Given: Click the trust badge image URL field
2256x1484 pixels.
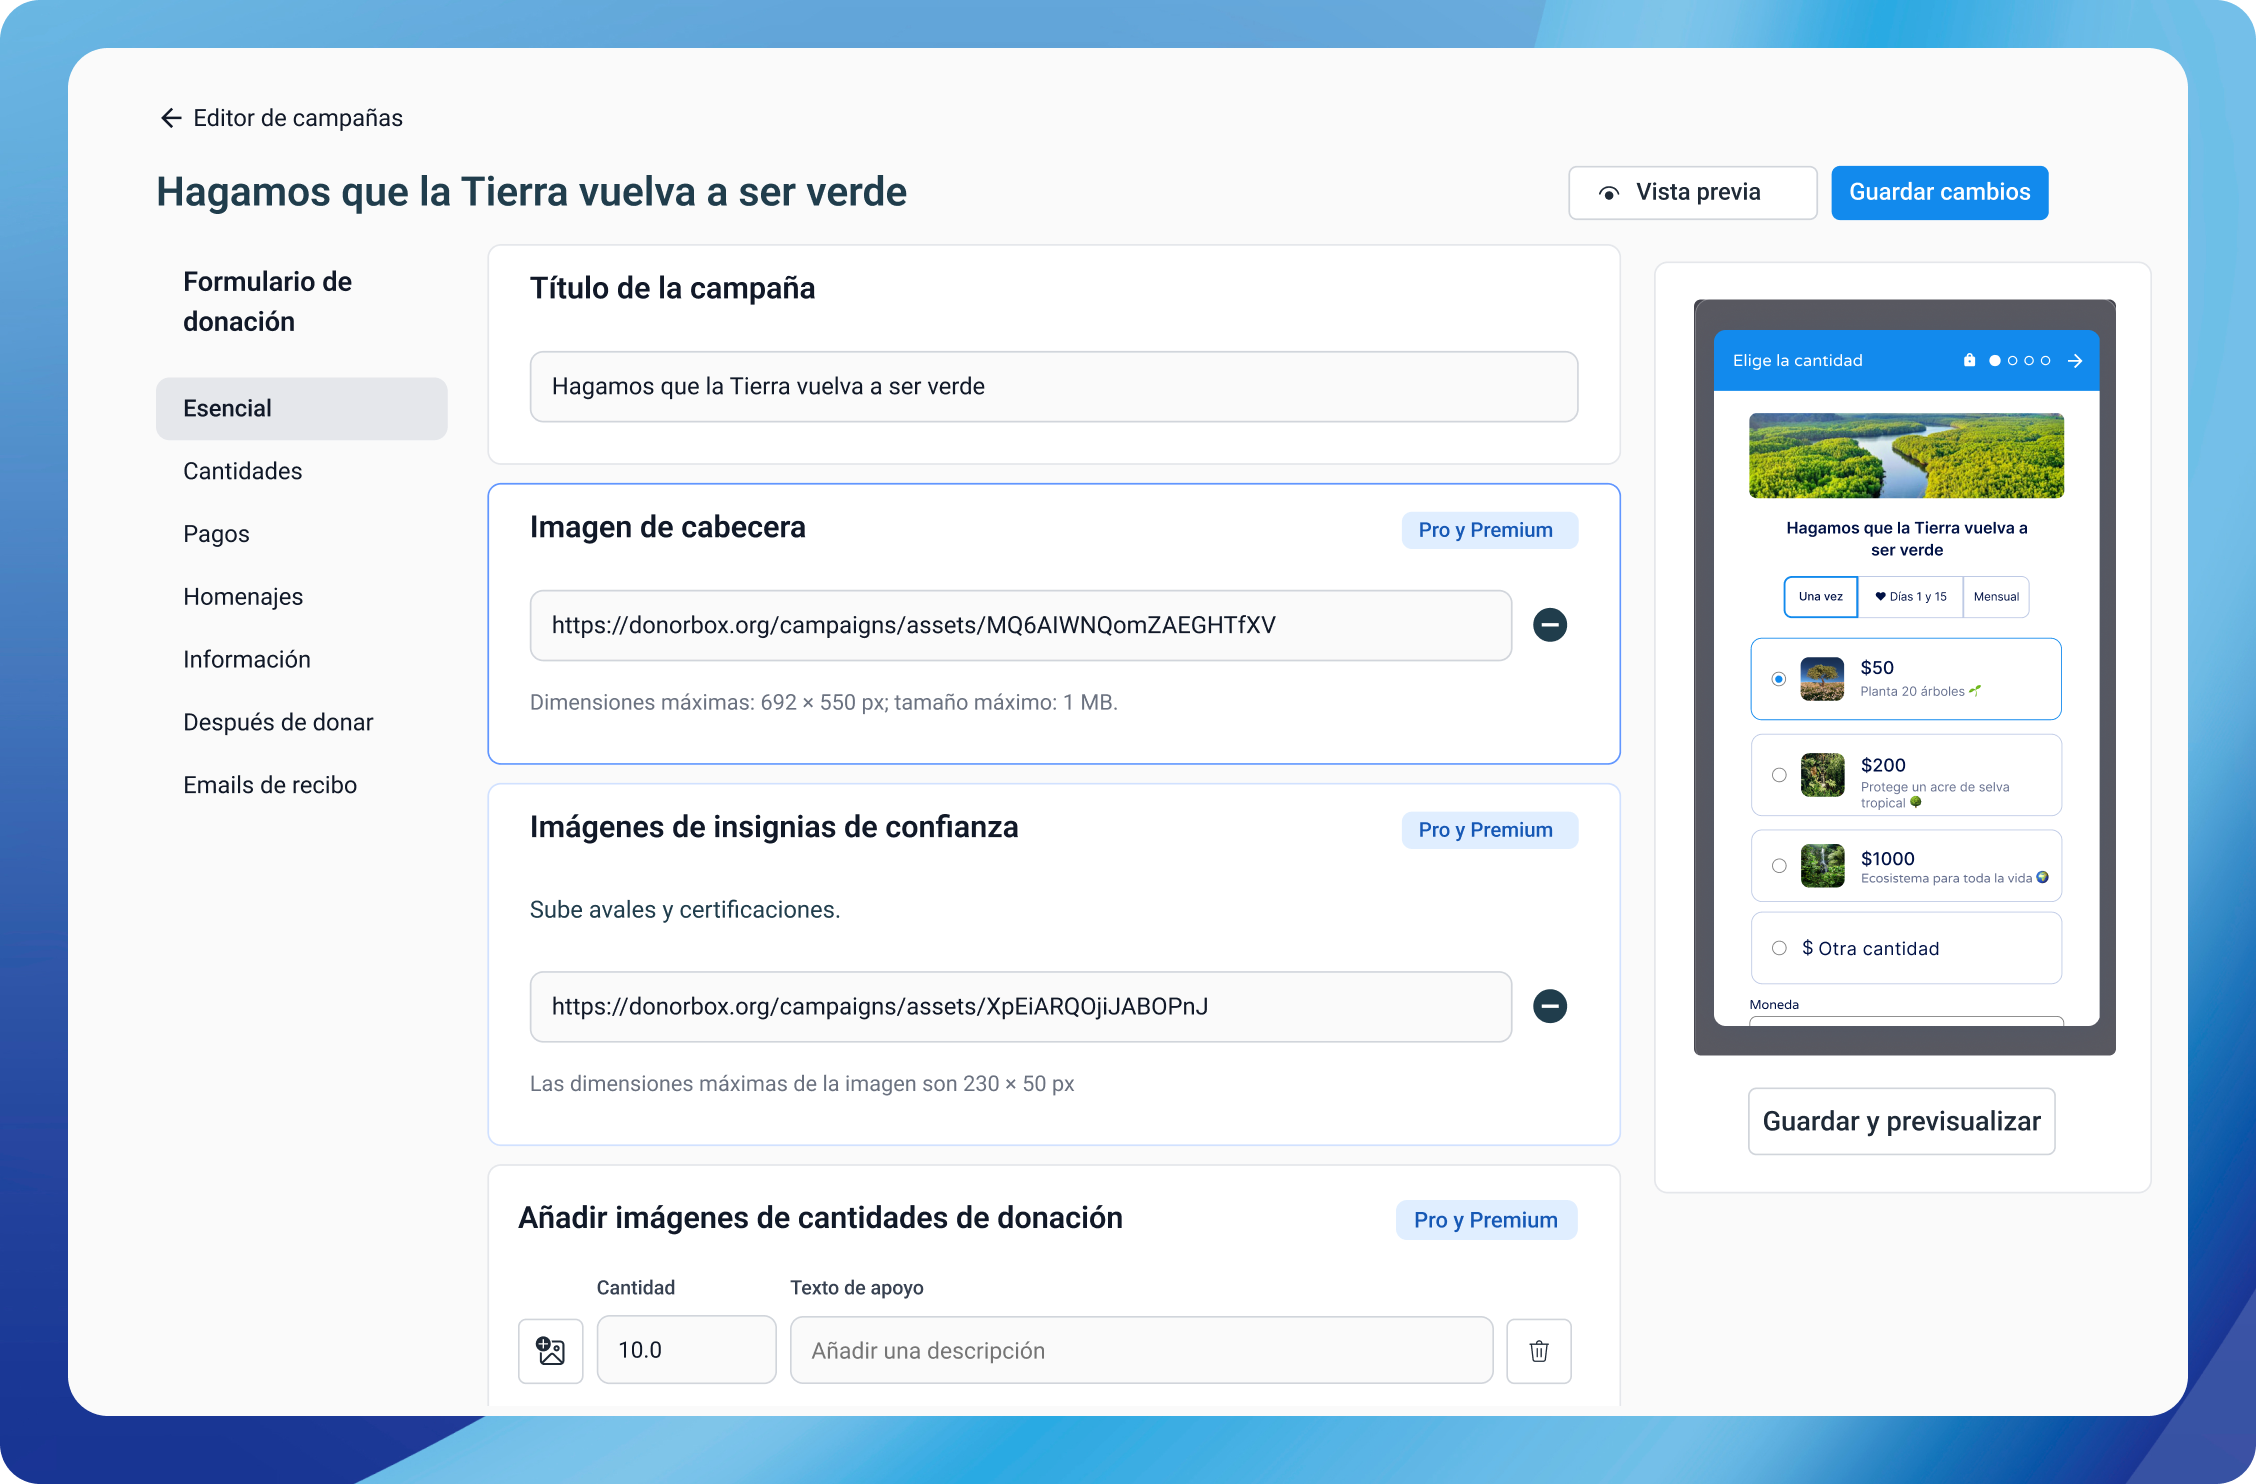Looking at the screenshot, I should (1020, 1007).
